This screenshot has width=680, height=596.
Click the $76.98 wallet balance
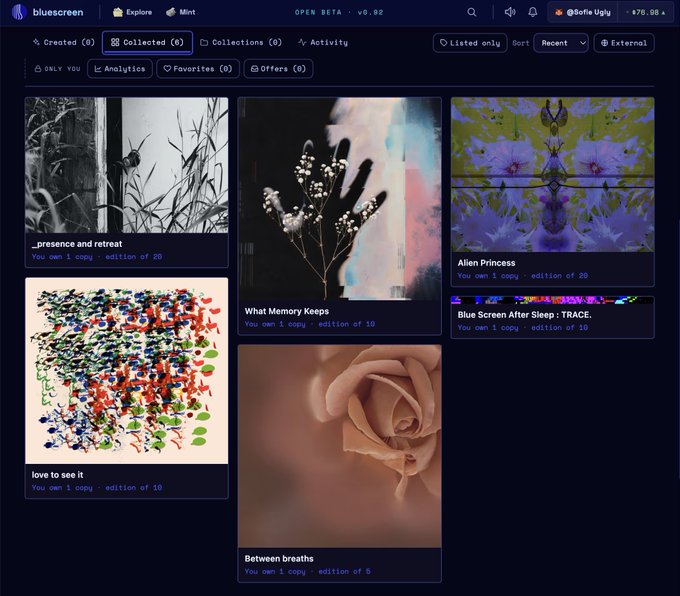[x=646, y=12]
